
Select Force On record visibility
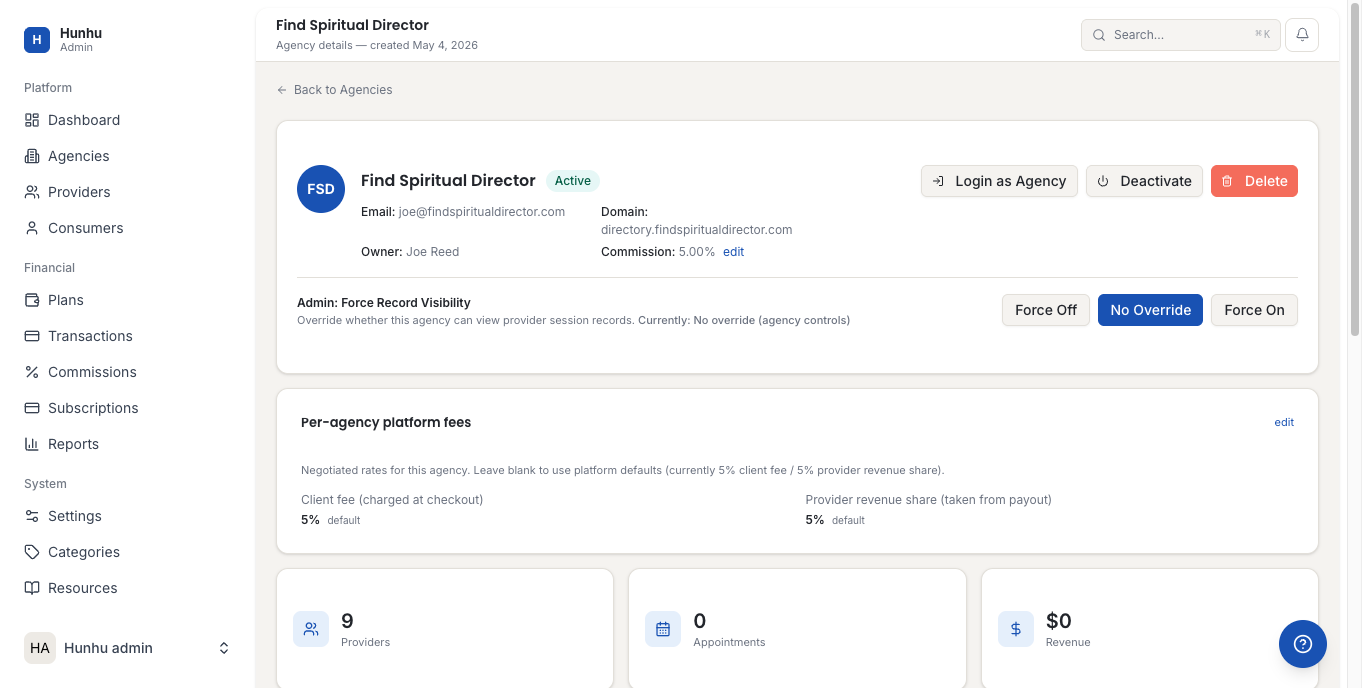point(1254,310)
